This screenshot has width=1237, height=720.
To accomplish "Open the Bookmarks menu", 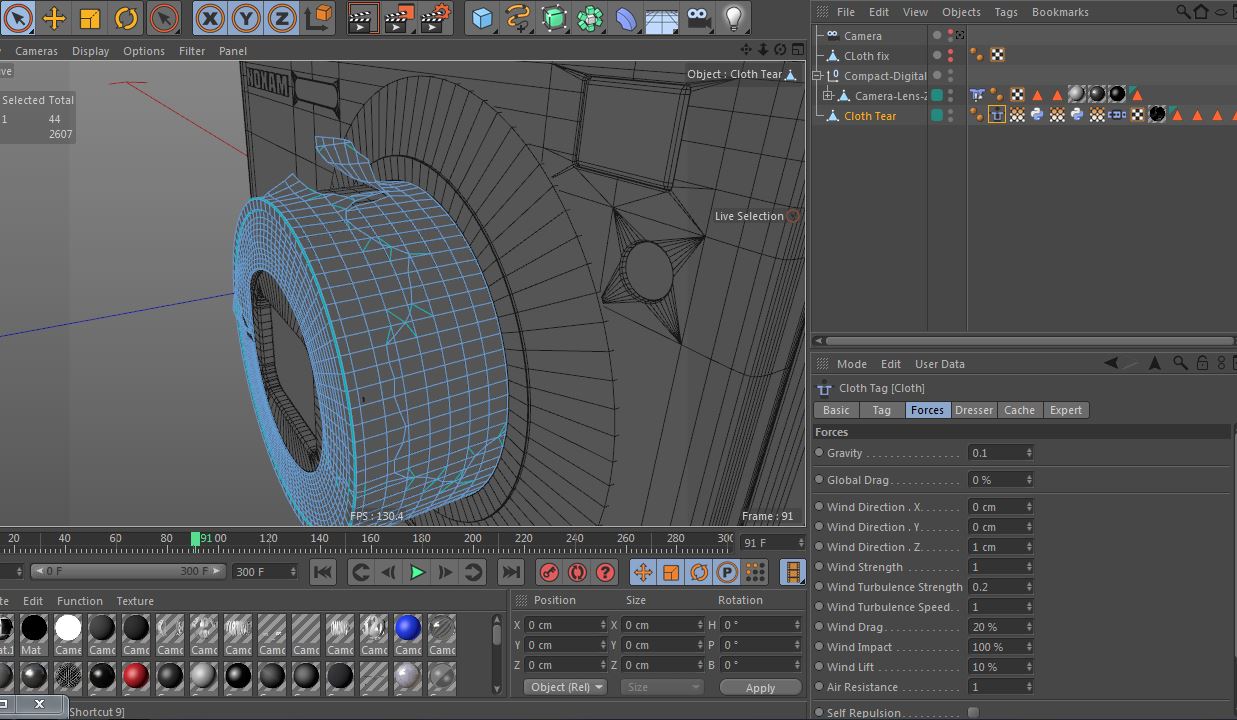I will (1060, 12).
